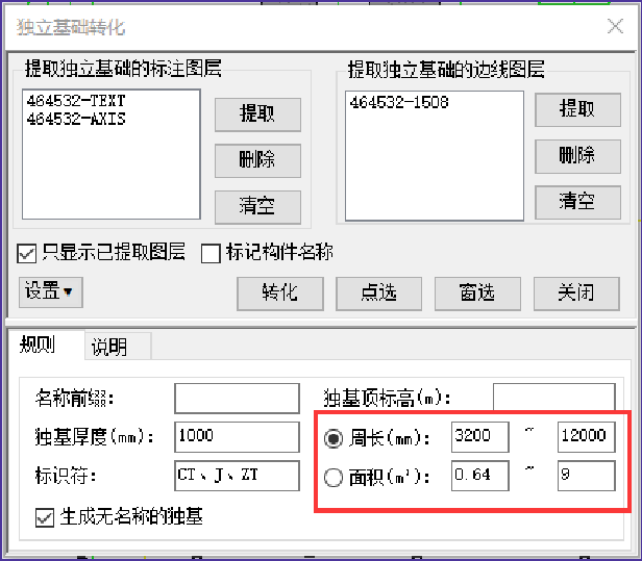The width and height of the screenshot is (642, 561).
Task: Enable 标记构件名称 checkbox
Action: coord(210,253)
